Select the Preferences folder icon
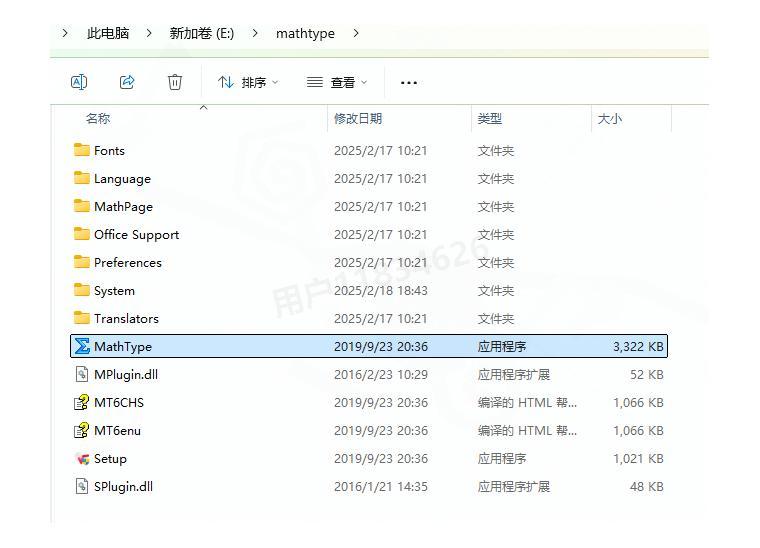This screenshot has width=760, height=548. pos(81,262)
